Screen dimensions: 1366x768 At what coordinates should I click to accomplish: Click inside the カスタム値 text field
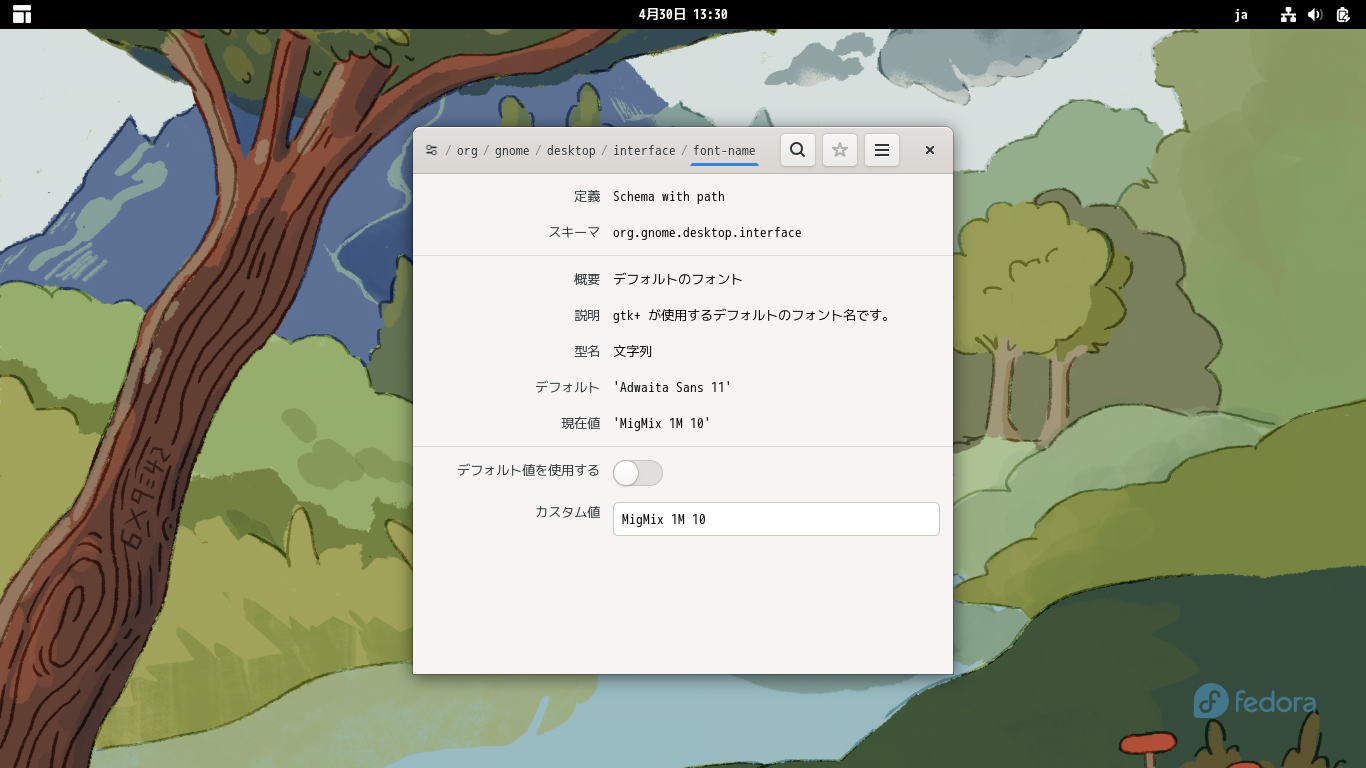[776, 519]
